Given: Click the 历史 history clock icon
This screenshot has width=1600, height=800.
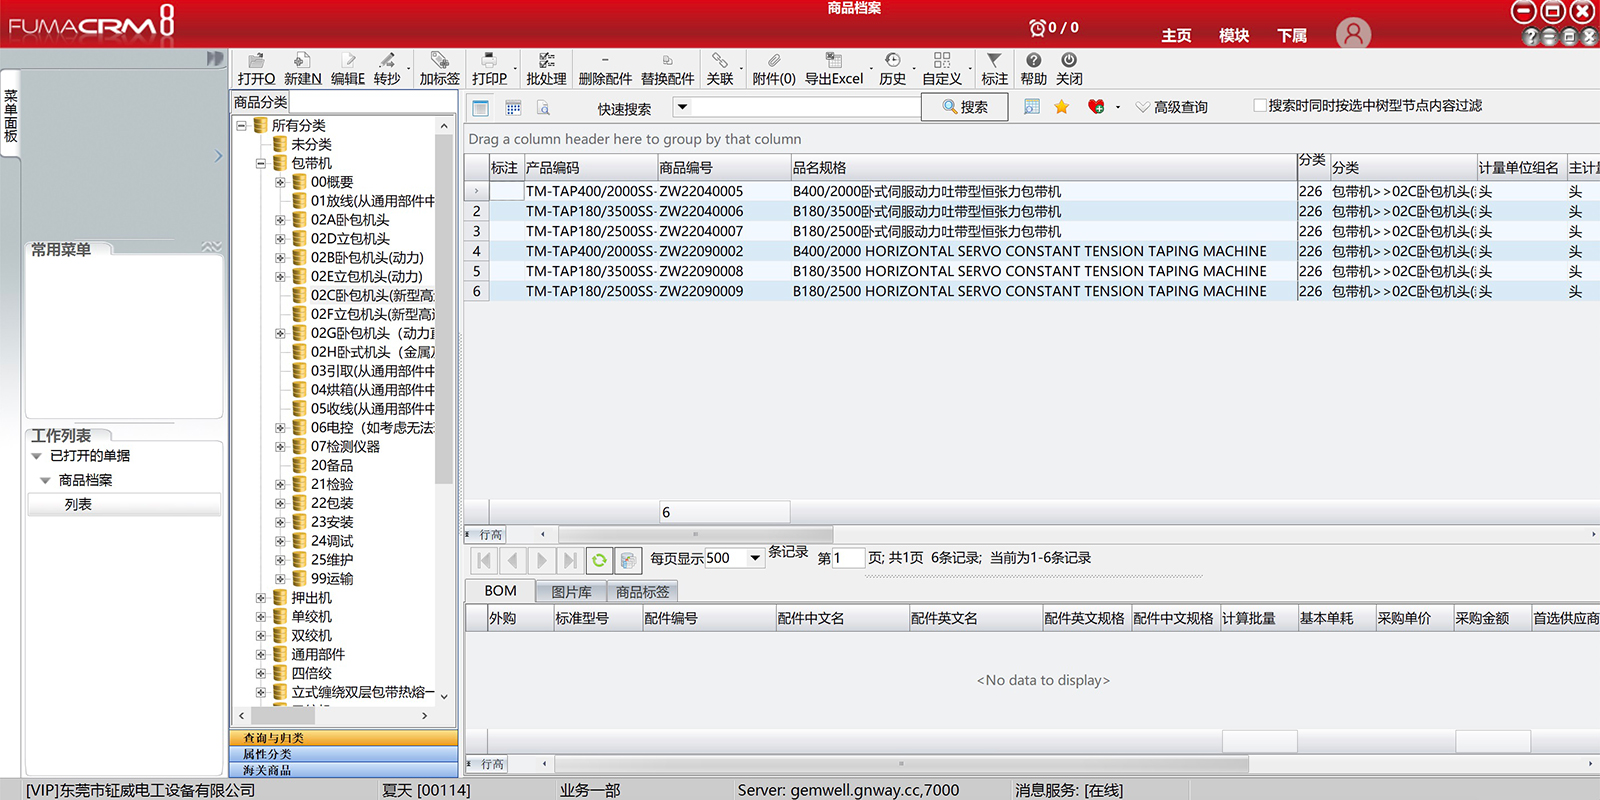Looking at the screenshot, I should 892,61.
